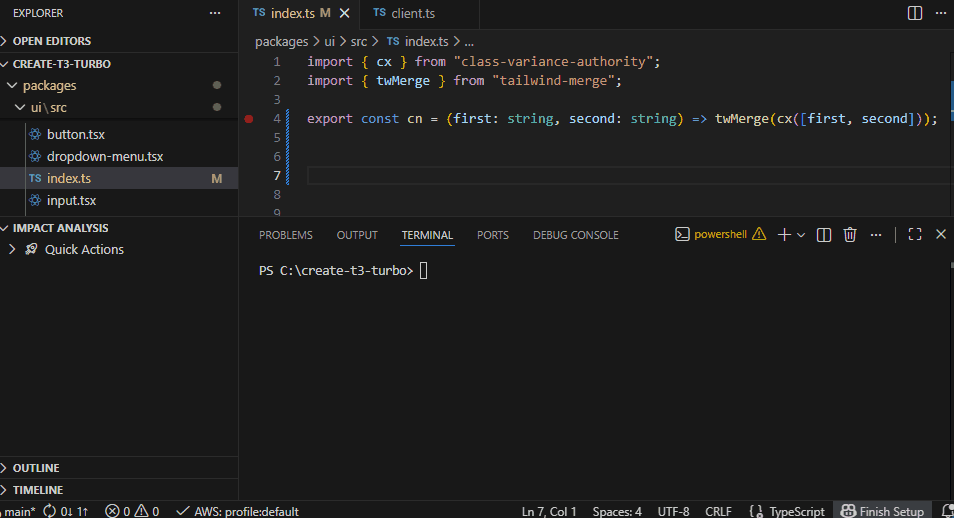954x518 pixels.
Task: Click the React icon of button.tsx
Action: pos(35,135)
